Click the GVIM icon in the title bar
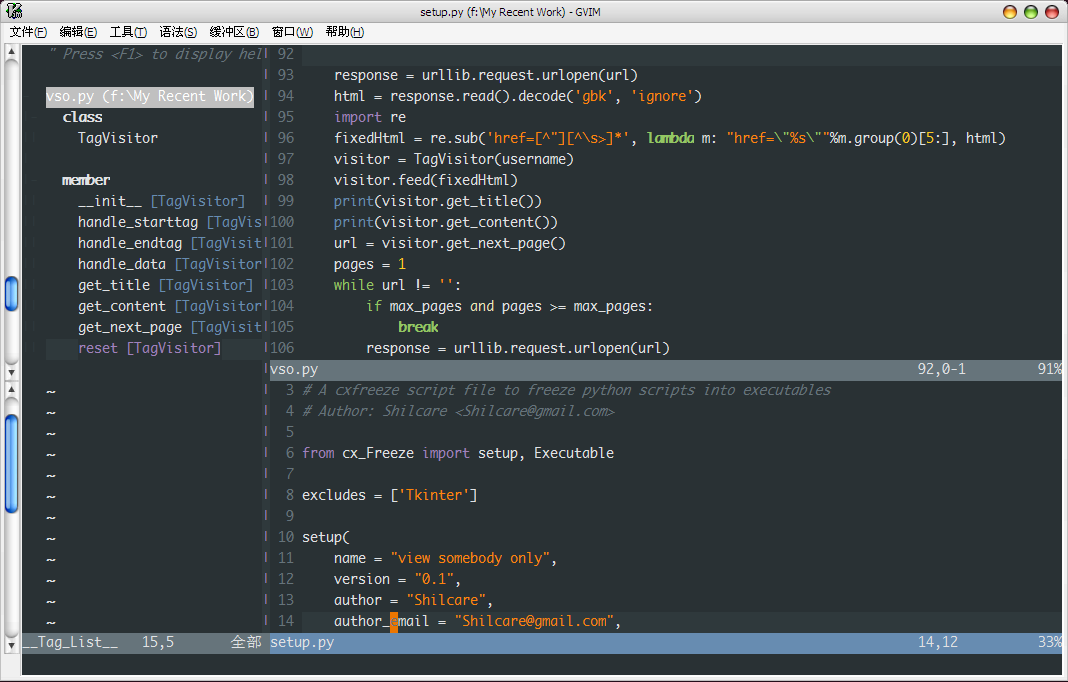Image resolution: width=1068 pixels, height=682 pixels. (13, 12)
